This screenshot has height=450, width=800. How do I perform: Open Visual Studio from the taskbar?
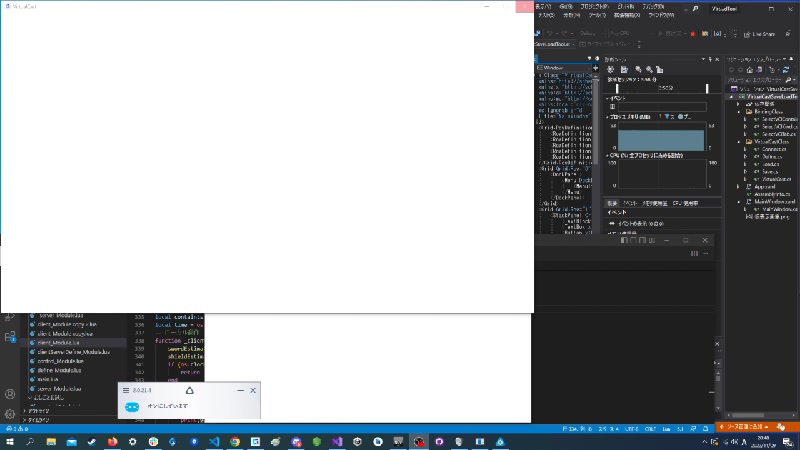pos(337,442)
